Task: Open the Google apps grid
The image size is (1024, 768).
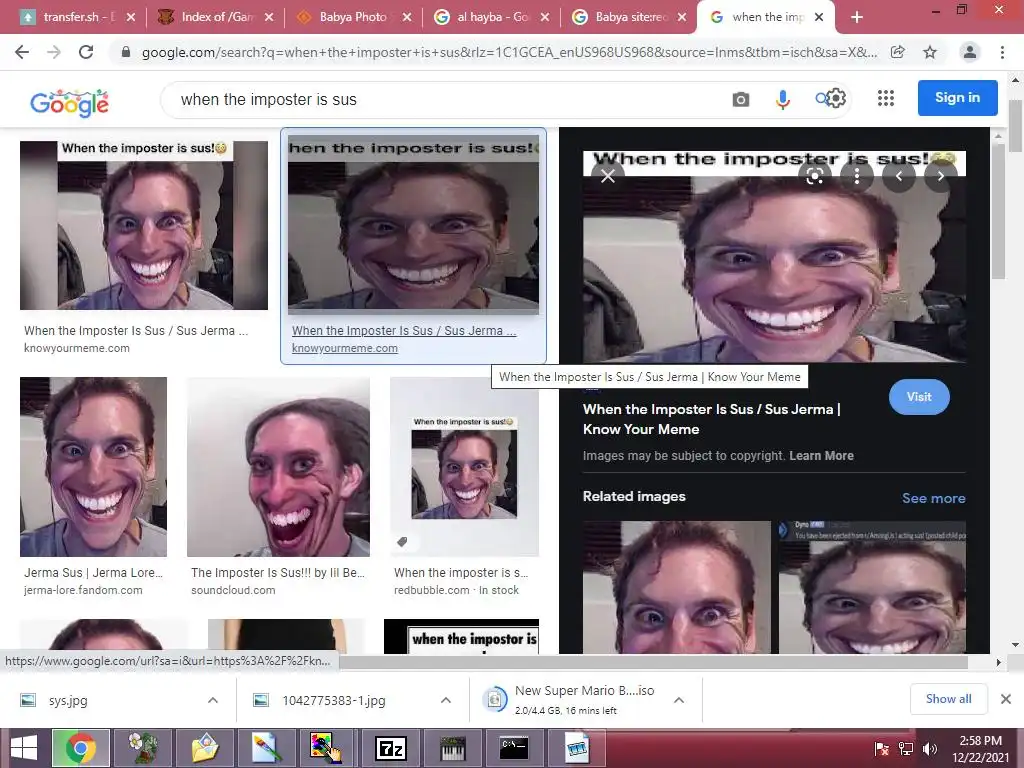Action: [886, 98]
